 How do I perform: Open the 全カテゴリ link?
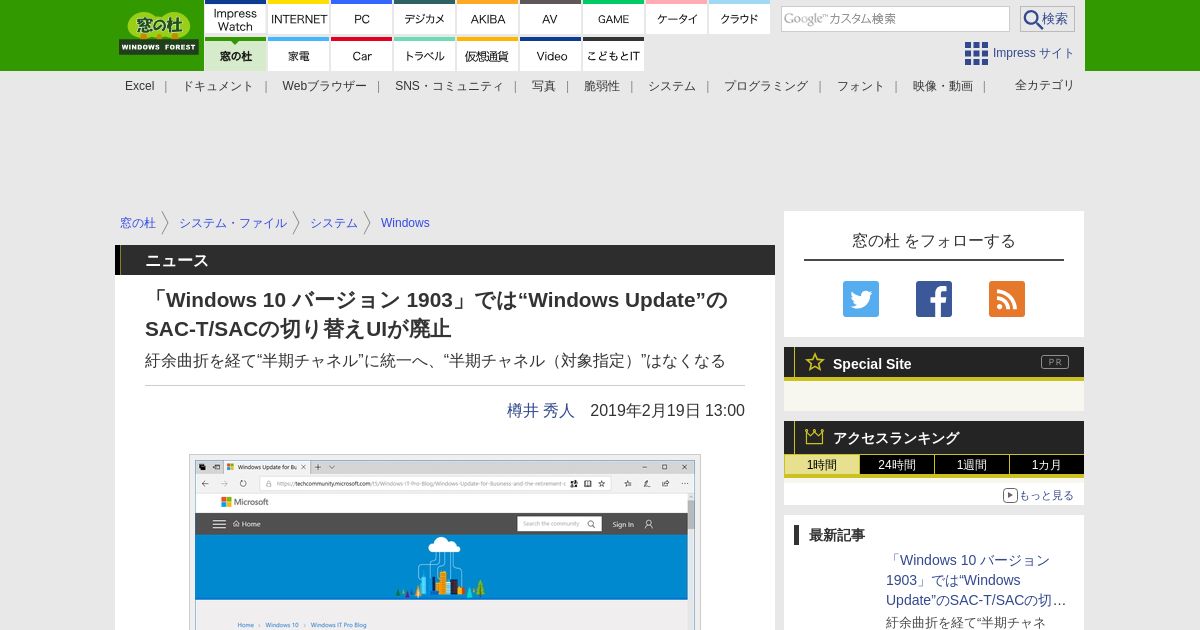[x=1045, y=85]
